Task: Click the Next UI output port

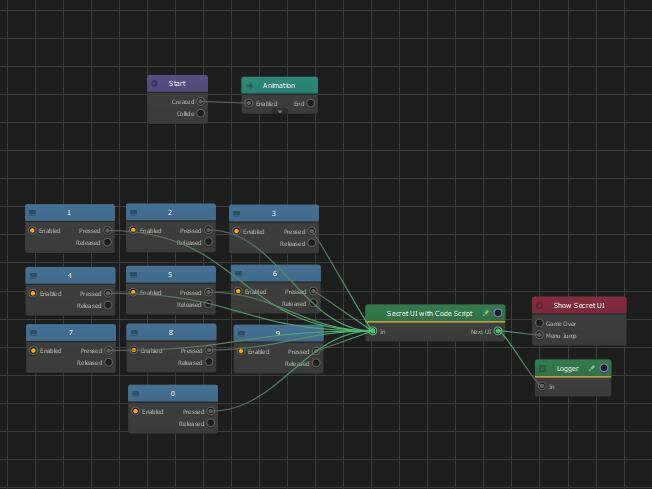Action: pos(498,331)
